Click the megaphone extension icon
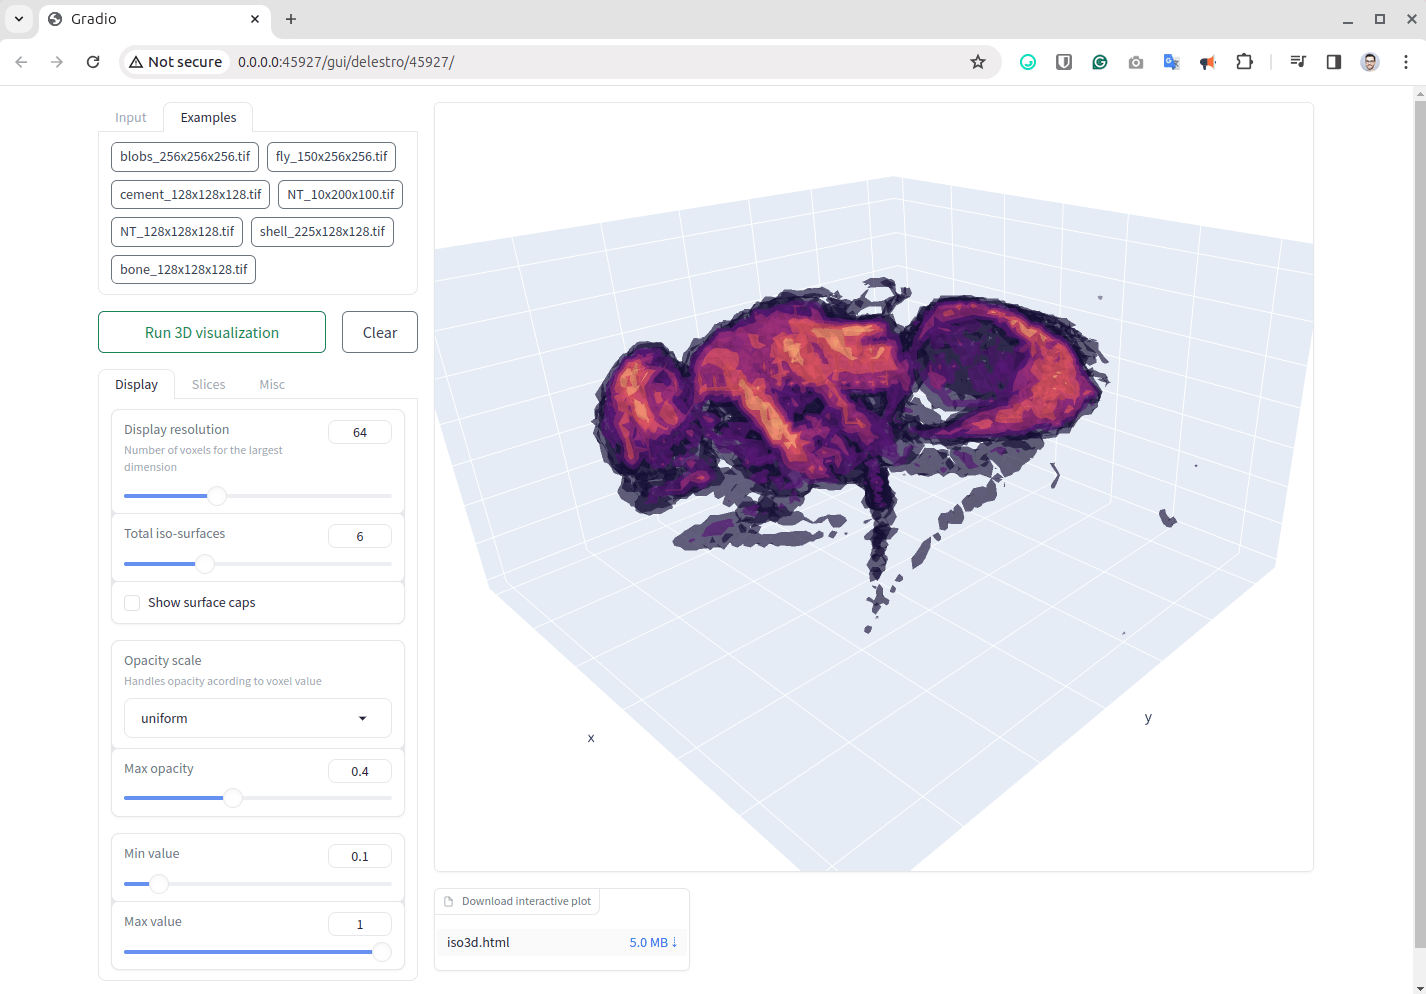This screenshot has height=994, width=1426. click(1208, 62)
